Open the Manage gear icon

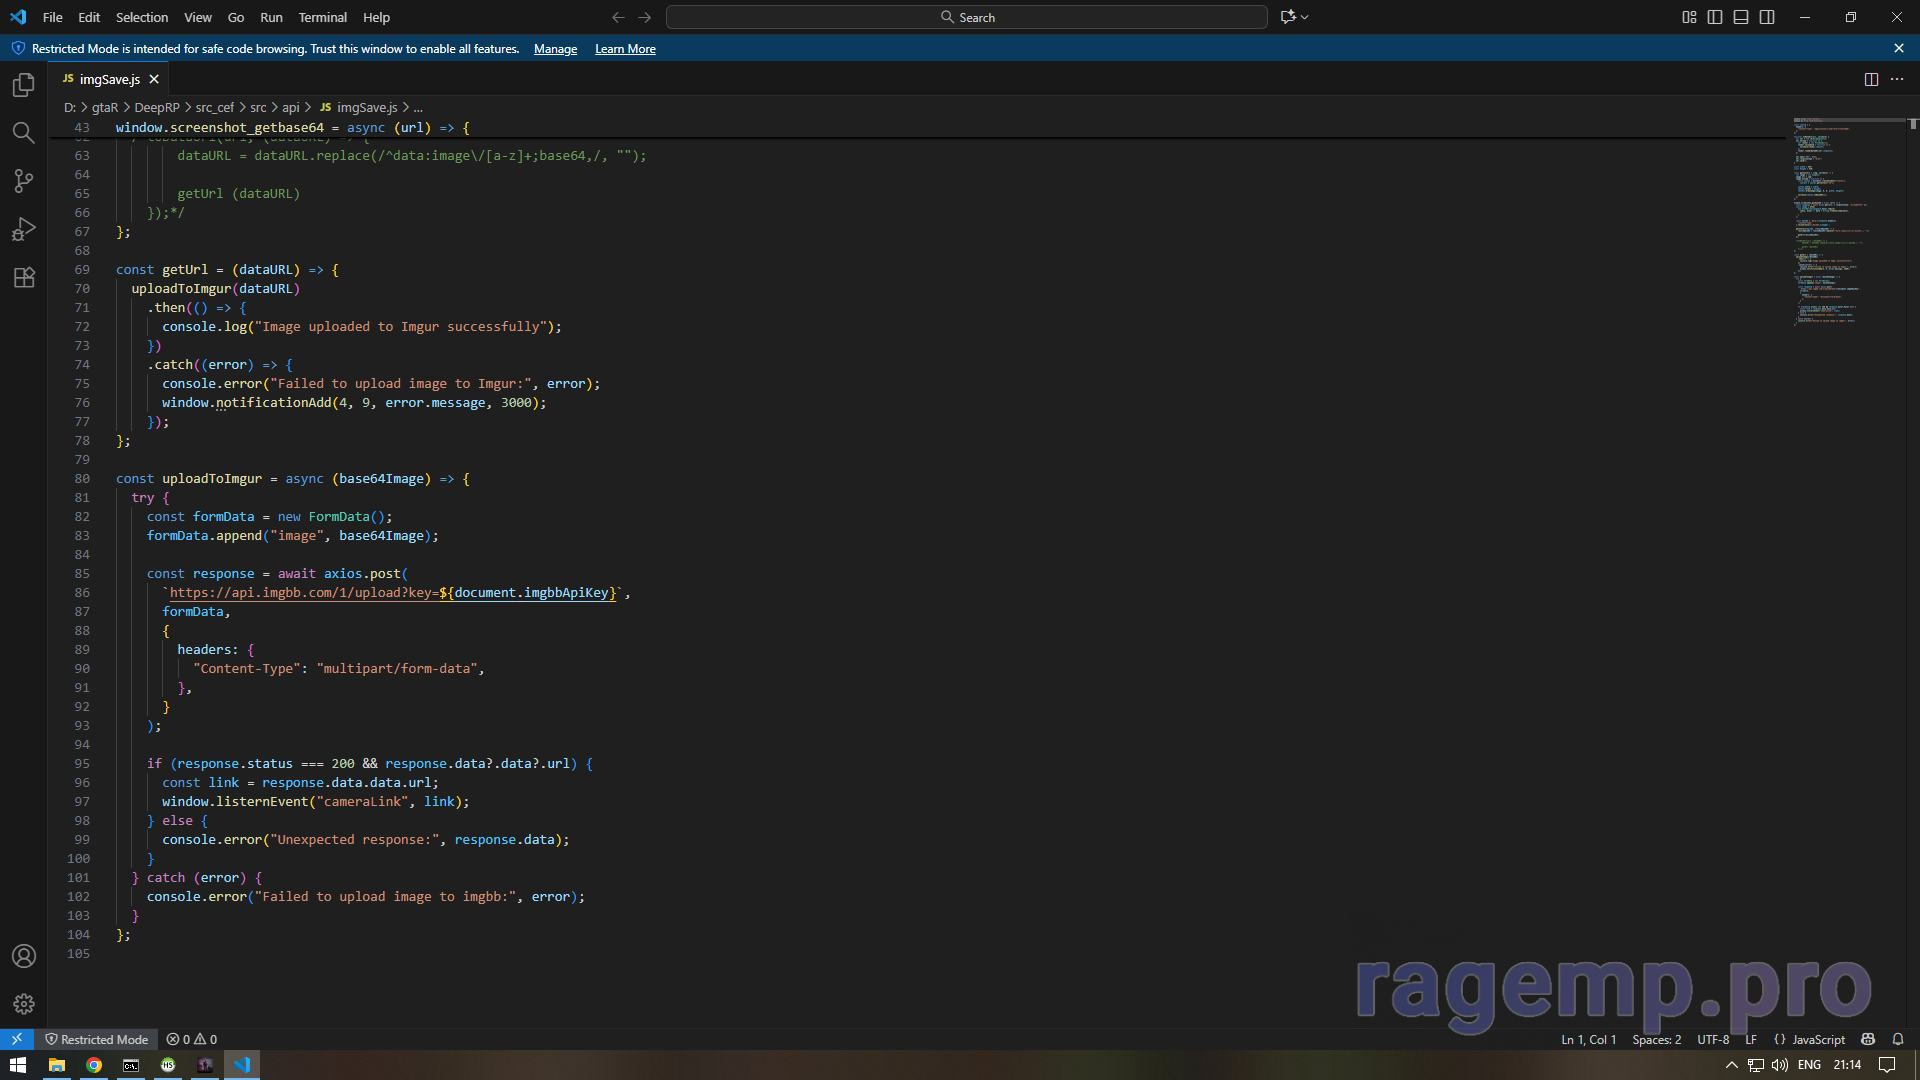[x=24, y=1003]
